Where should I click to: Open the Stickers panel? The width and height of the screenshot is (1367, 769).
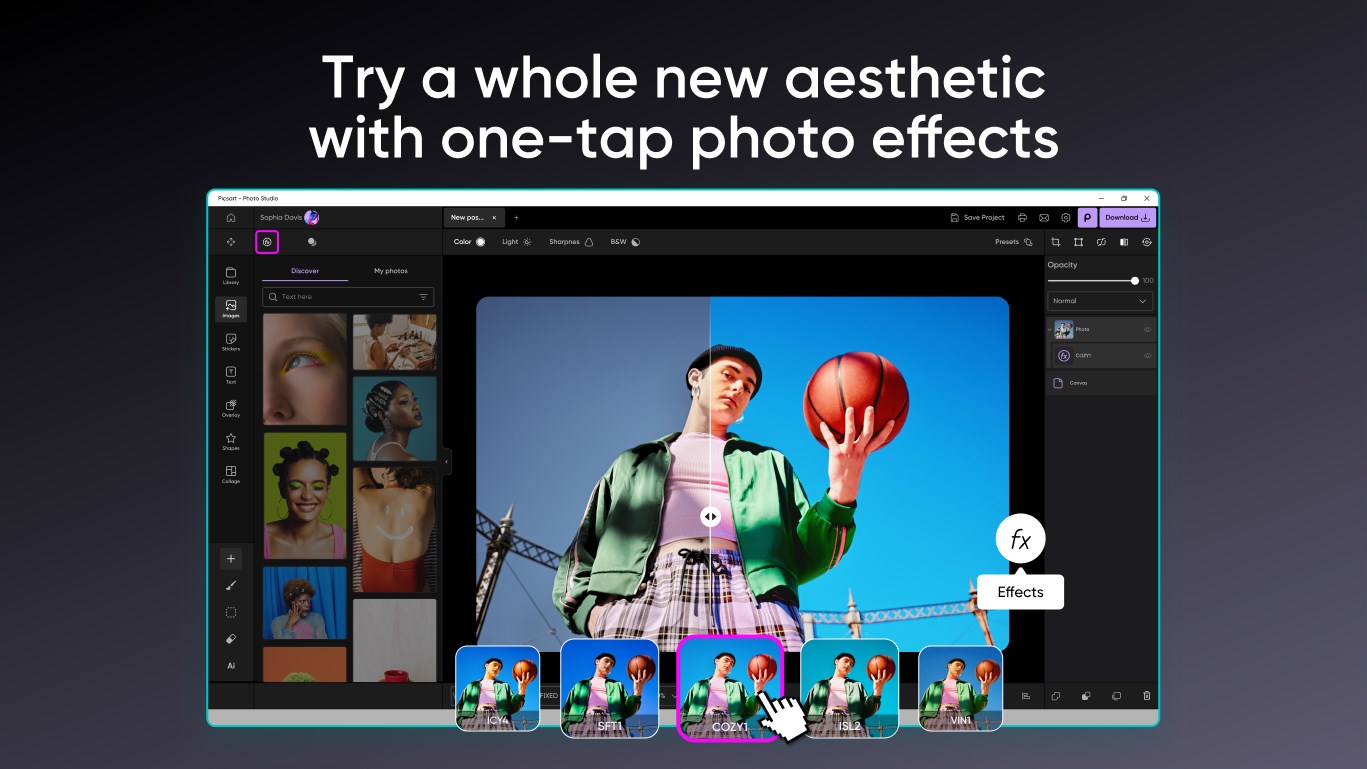click(231, 343)
